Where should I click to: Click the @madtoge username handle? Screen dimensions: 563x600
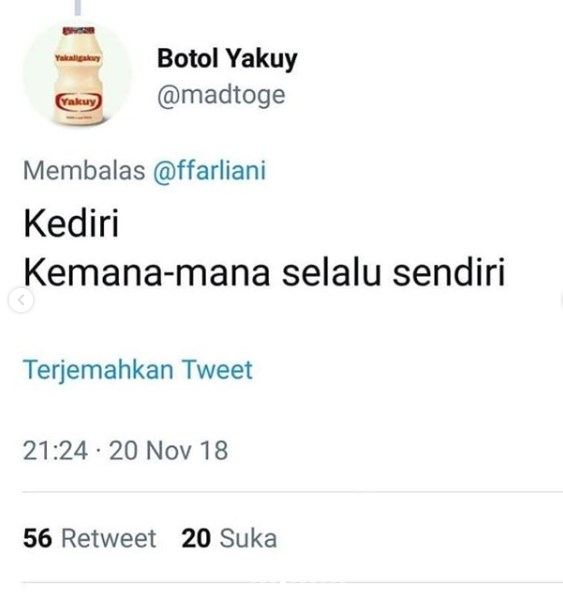coord(221,95)
